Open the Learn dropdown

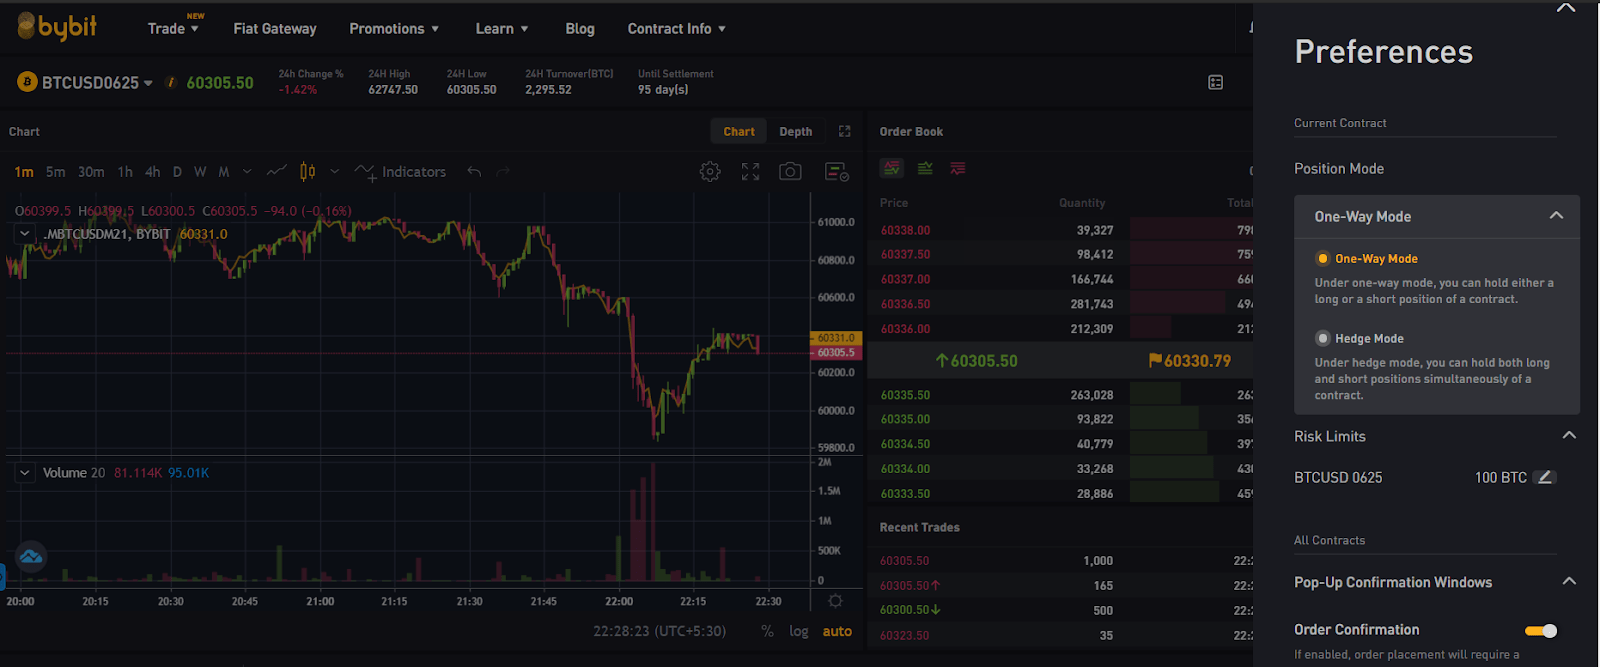(502, 28)
